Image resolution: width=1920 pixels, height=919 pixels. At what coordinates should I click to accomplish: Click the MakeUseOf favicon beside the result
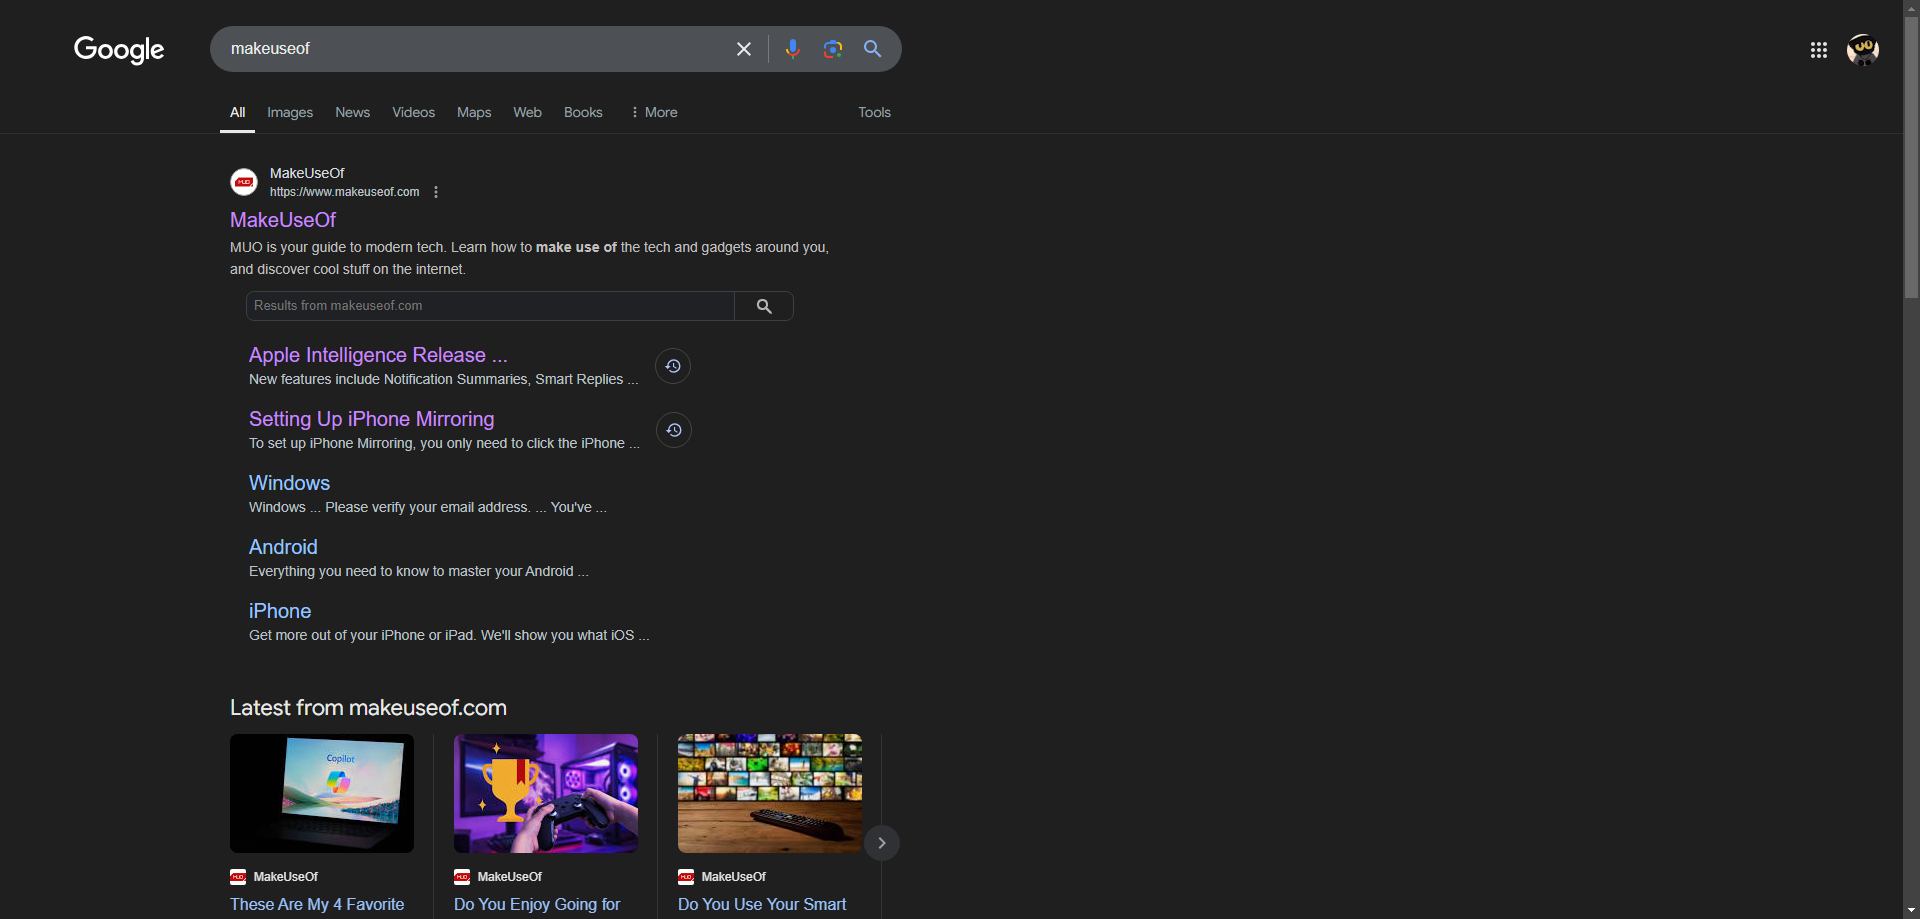point(244,182)
